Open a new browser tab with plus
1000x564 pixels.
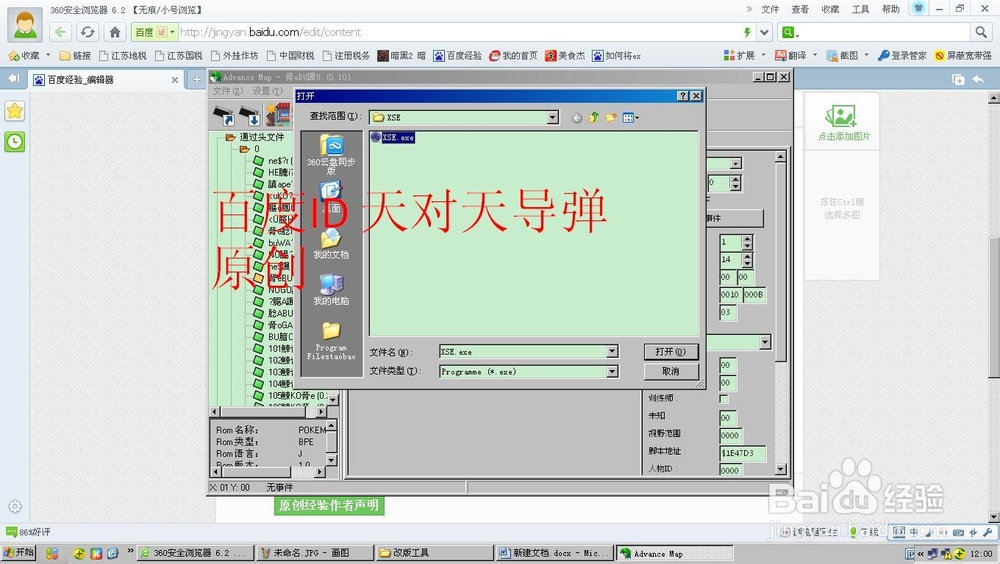[x=196, y=79]
